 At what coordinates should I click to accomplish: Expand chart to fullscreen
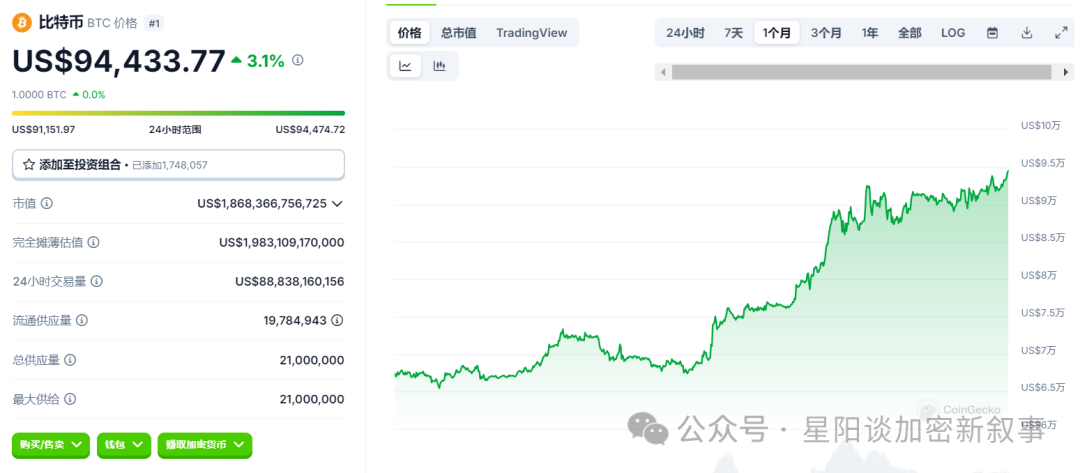tap(1061, 33)
